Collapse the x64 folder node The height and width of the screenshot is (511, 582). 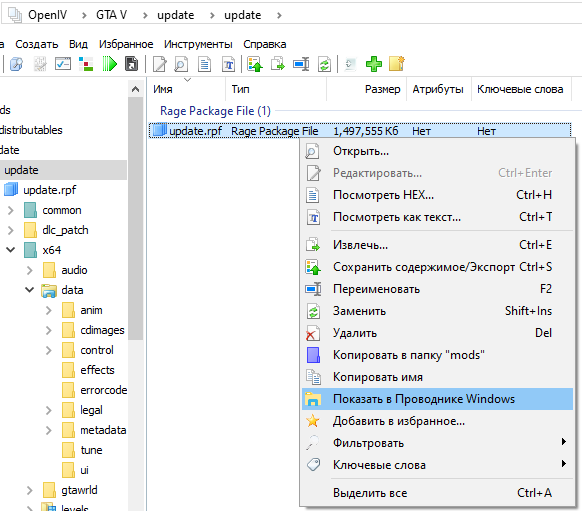pyautogui.click(x=11, y=250)
